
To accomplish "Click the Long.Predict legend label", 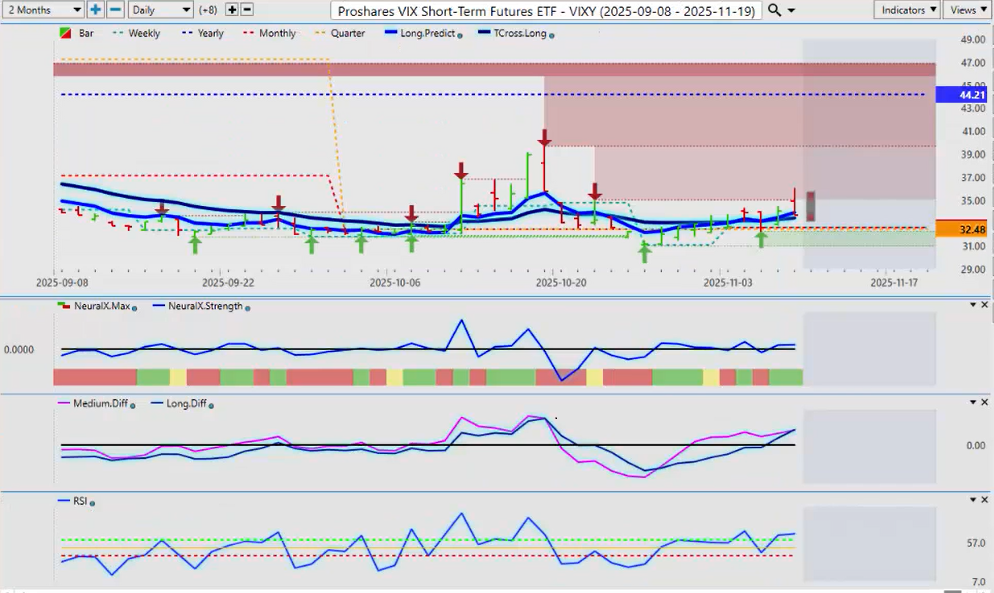I will [427, 33].
